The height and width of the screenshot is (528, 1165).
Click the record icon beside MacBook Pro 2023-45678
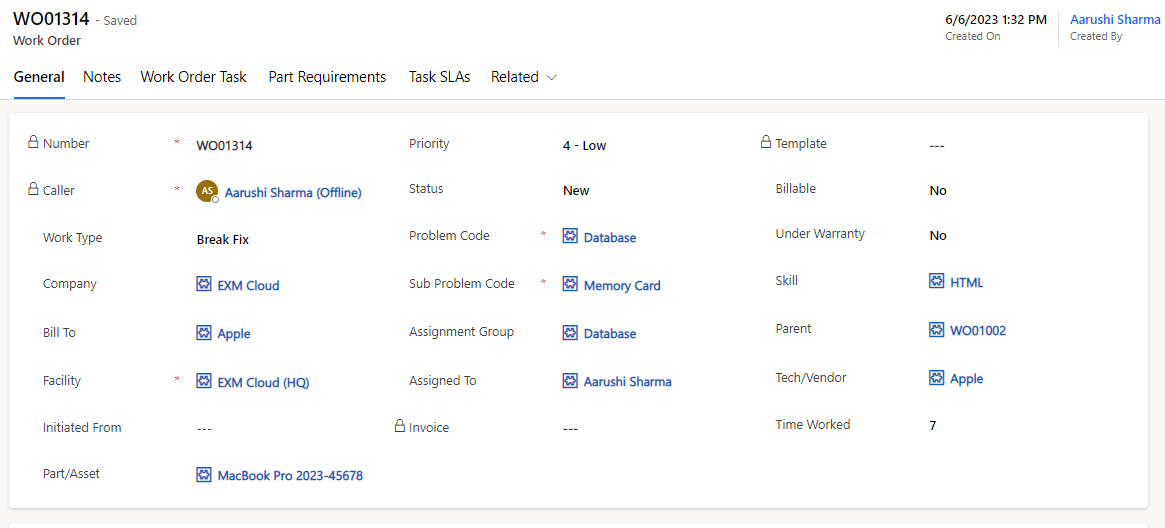pos(204,476)
